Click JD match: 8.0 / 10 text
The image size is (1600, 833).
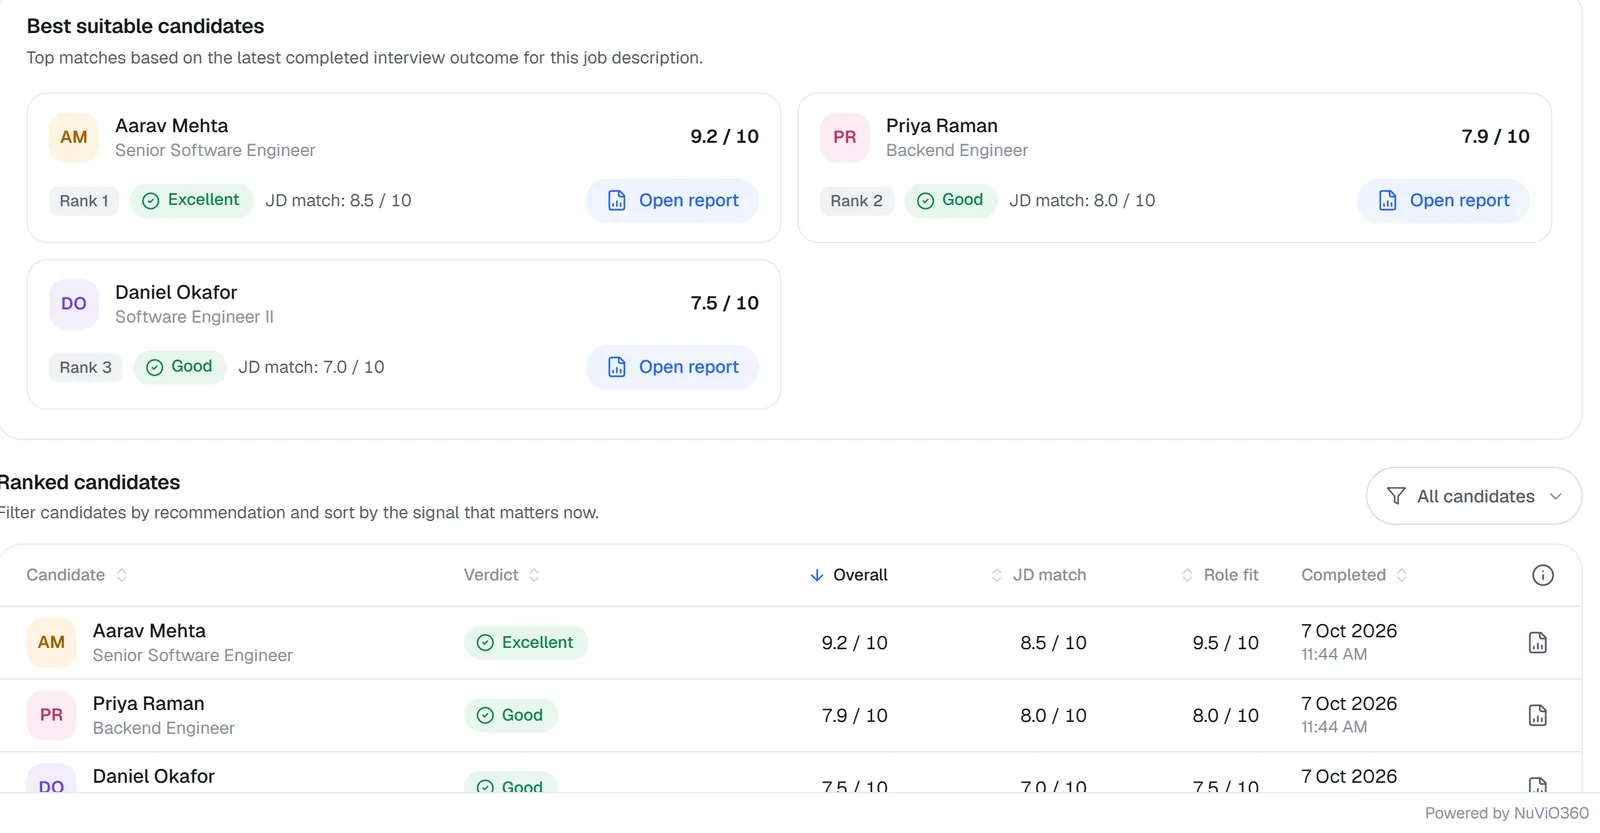click(1082, 201)
